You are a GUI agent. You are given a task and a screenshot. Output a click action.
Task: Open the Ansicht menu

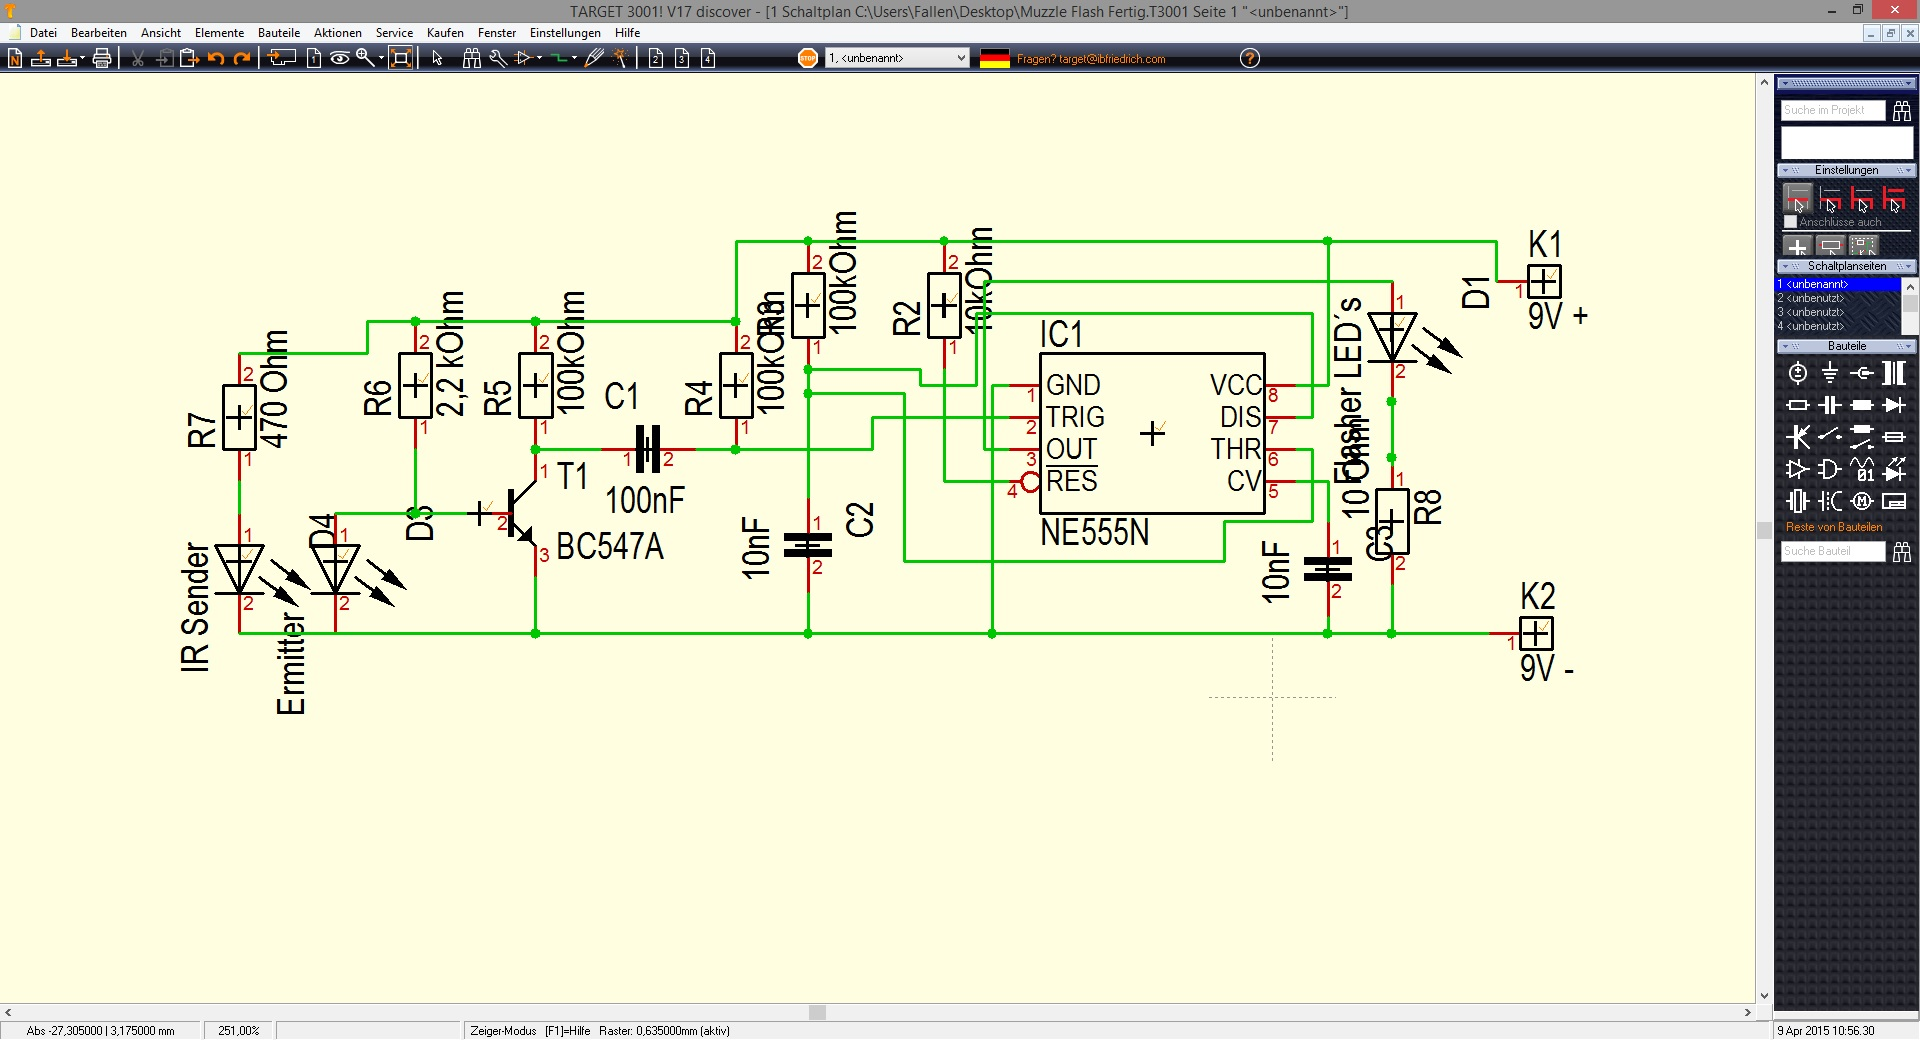tap(161, 33)
